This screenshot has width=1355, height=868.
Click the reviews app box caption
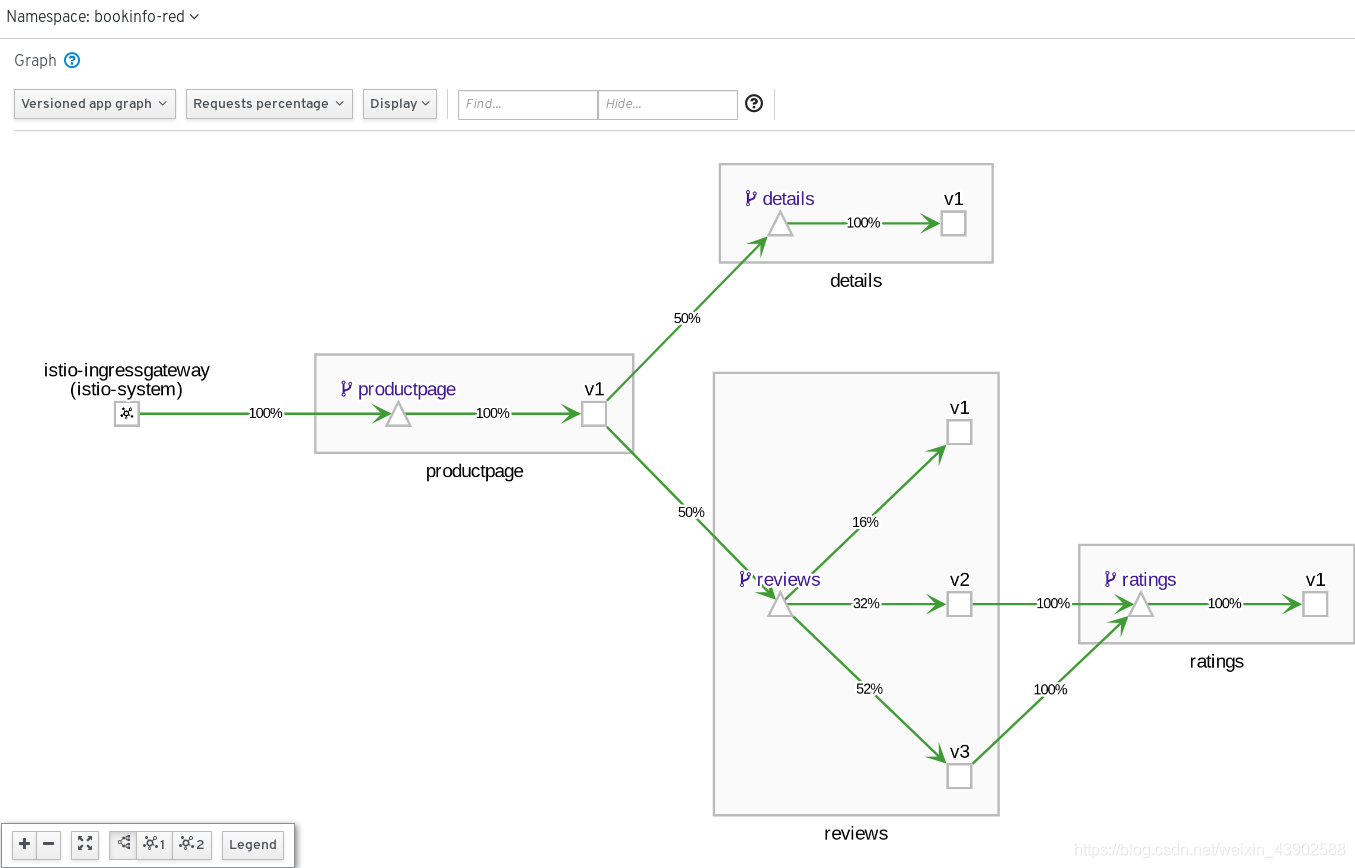(856, 833)
